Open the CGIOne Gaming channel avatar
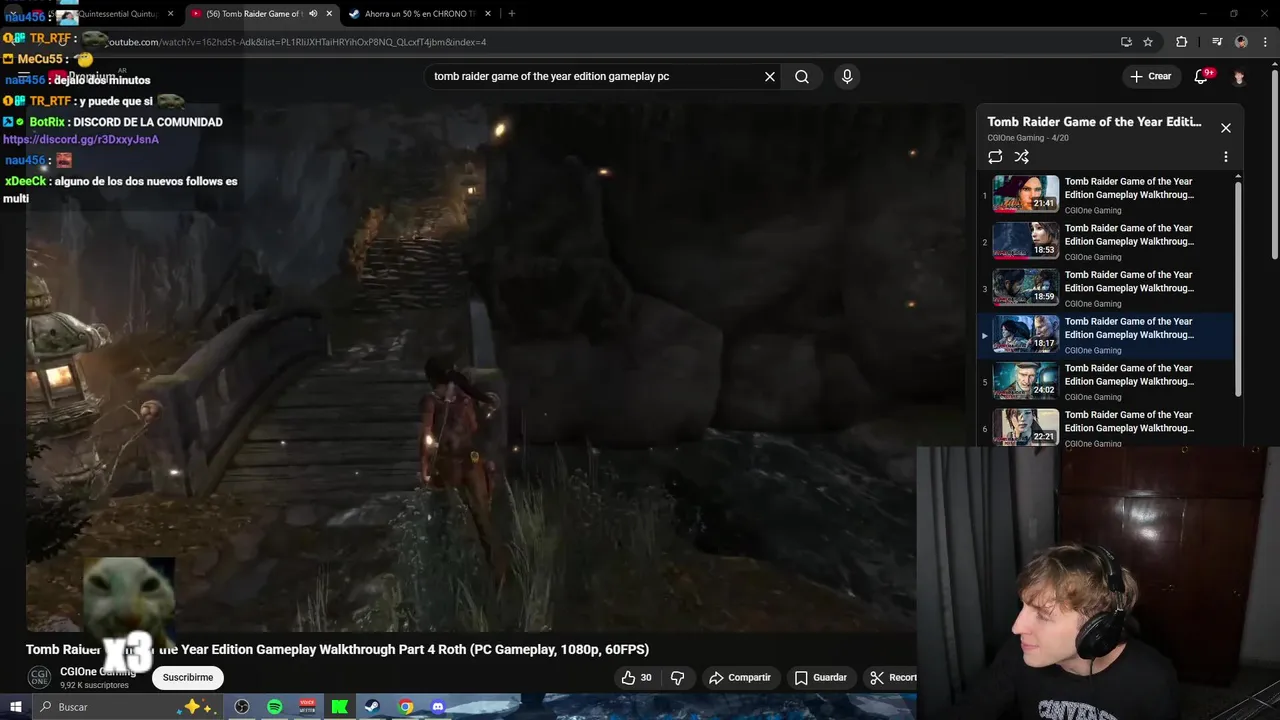Screen dimensions: 1280x720 click(x=40, y=678)
